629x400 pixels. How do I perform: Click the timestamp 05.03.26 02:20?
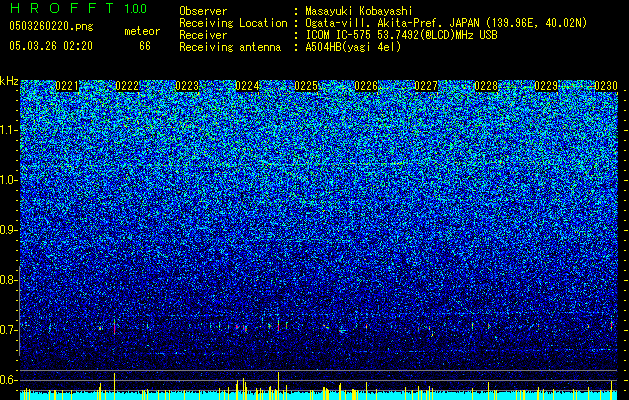[x=51, y=46]
